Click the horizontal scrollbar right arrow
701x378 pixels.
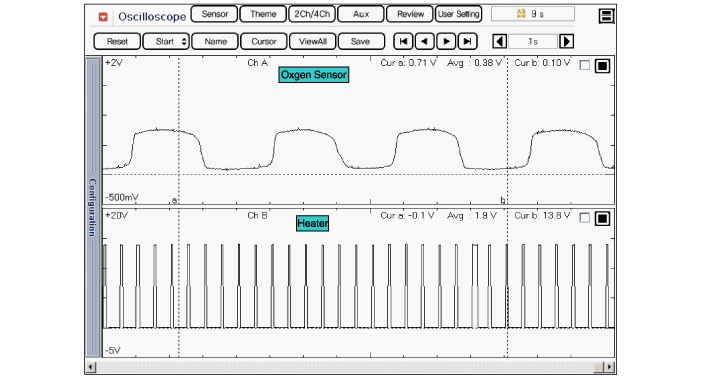click(609, 367)
